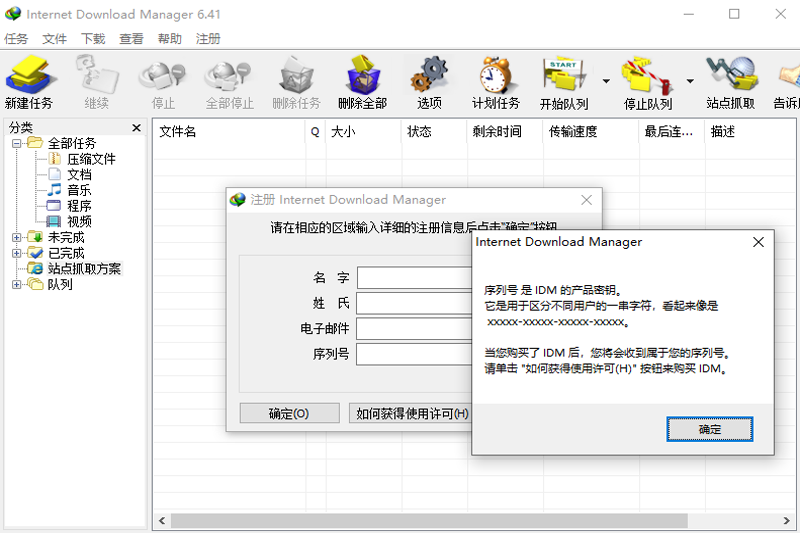Select the 视频 category
Image resolution: width=800 pixels, height=533 pixels.
click(x=79, y=221)
